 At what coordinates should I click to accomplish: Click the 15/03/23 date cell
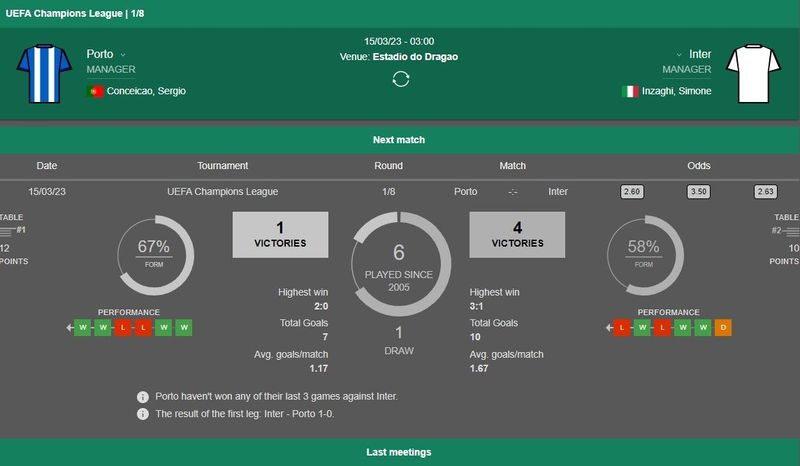point(47,192)
